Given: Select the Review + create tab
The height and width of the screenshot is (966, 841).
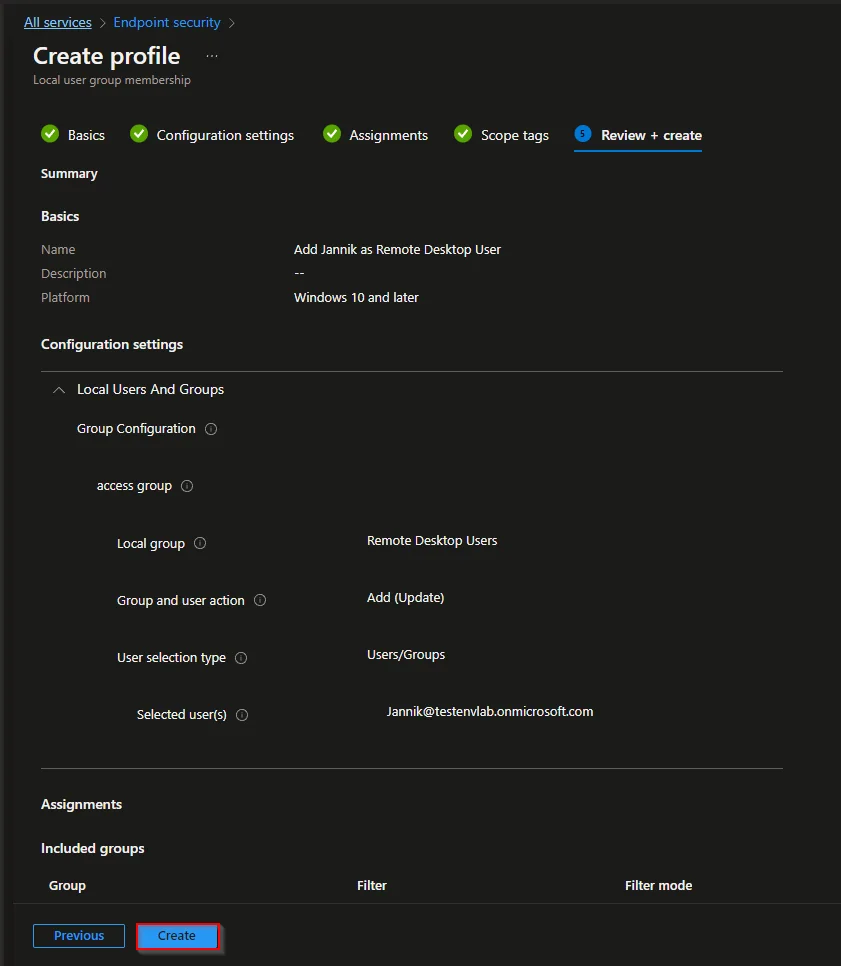Looking at the screenshot, I should [651, 136].
